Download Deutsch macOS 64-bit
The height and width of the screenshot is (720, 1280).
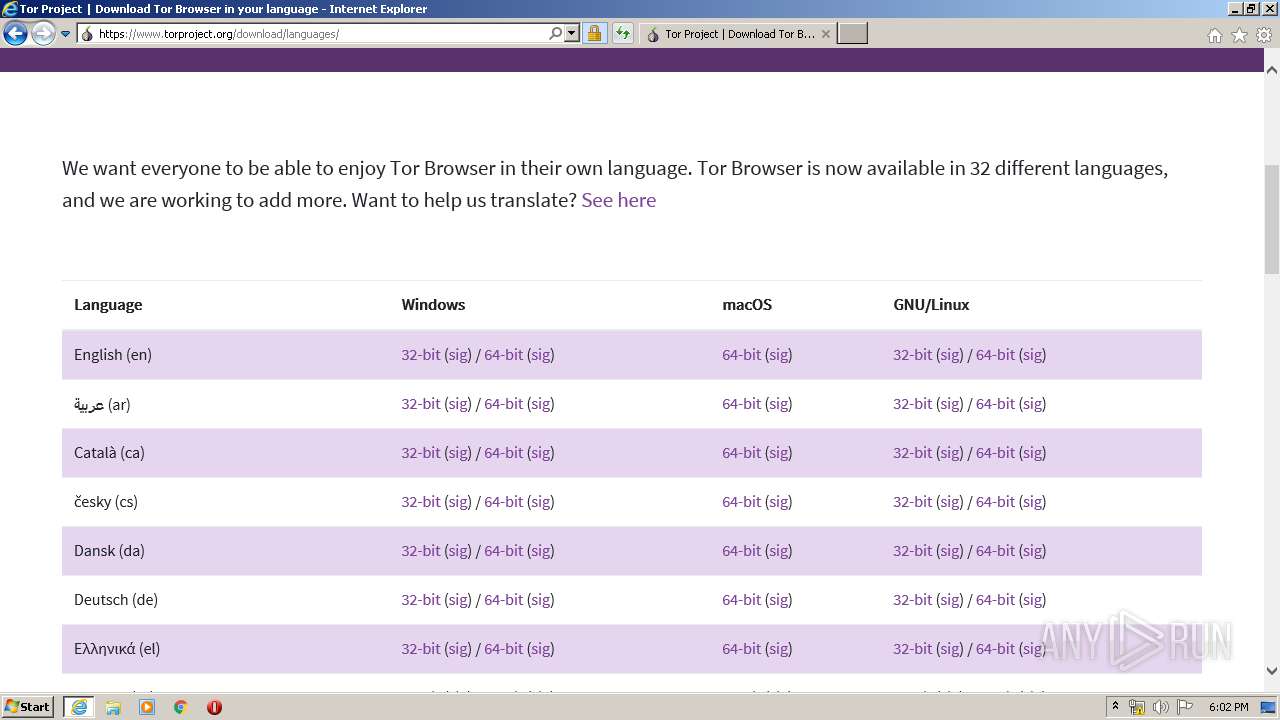pyautogui.click(x=741, y=600)
